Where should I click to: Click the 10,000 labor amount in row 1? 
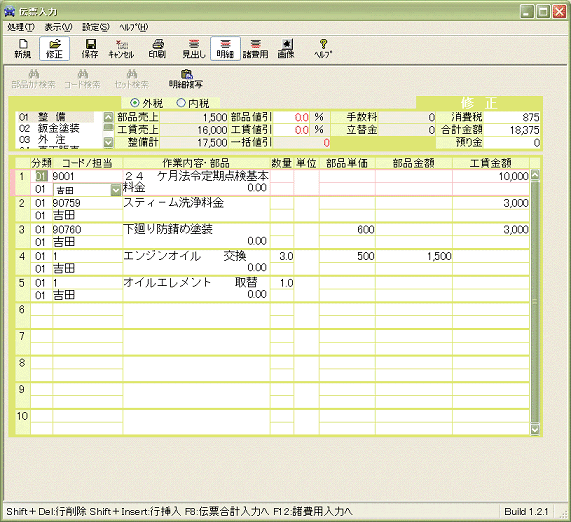(491, 176)
